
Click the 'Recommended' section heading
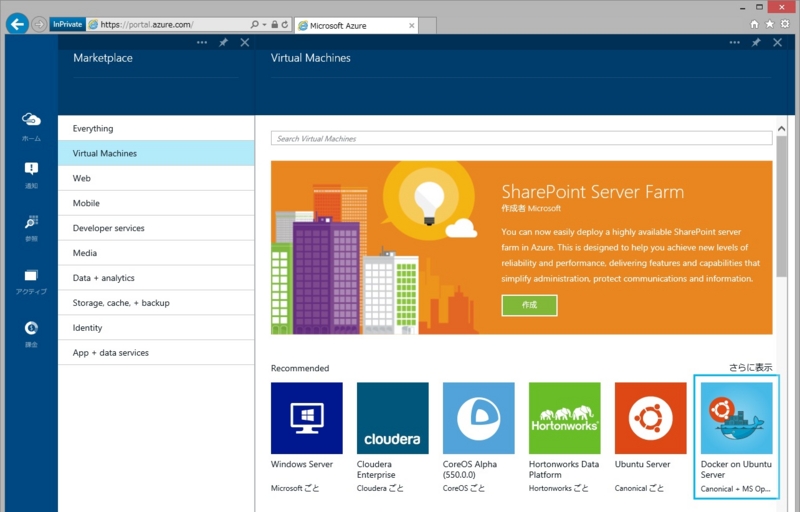(300, 368)
